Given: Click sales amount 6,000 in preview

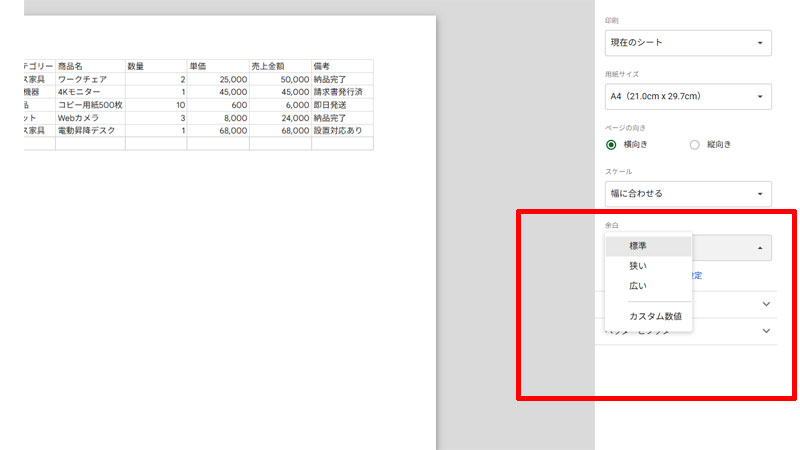Looking at the screenshot, I should (280, 105).
